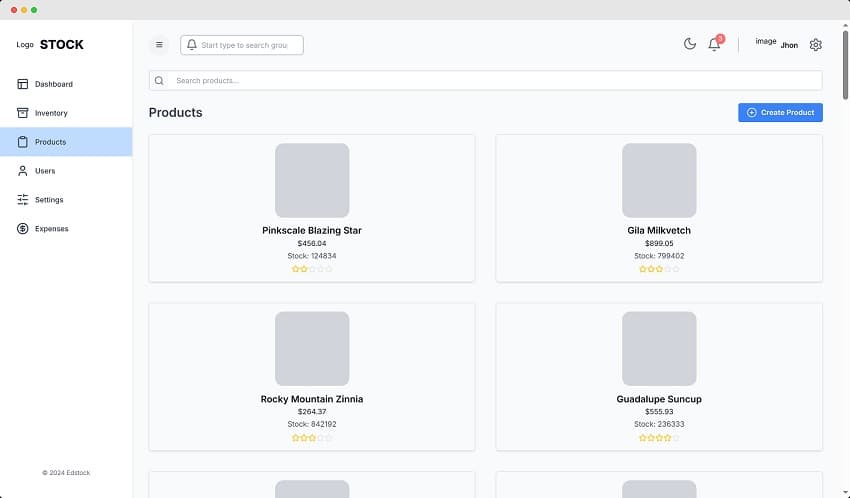
Task: Select the Gila Milkvetch title
Action: (659, 230)
